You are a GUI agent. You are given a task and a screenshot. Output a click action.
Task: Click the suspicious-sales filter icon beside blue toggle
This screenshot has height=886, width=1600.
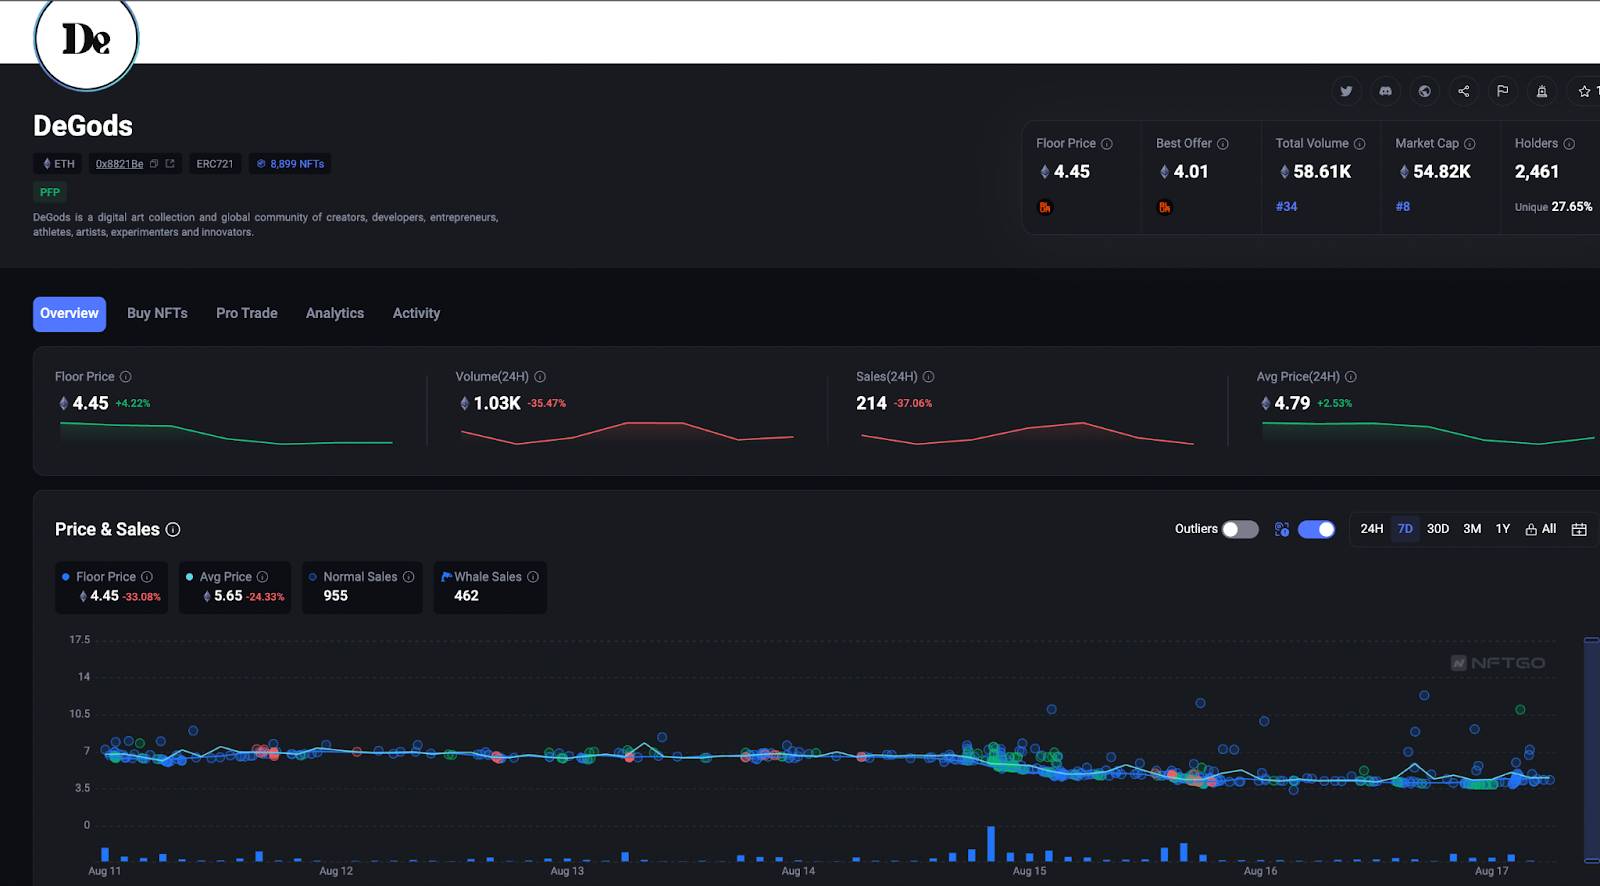click(1282, 529)
